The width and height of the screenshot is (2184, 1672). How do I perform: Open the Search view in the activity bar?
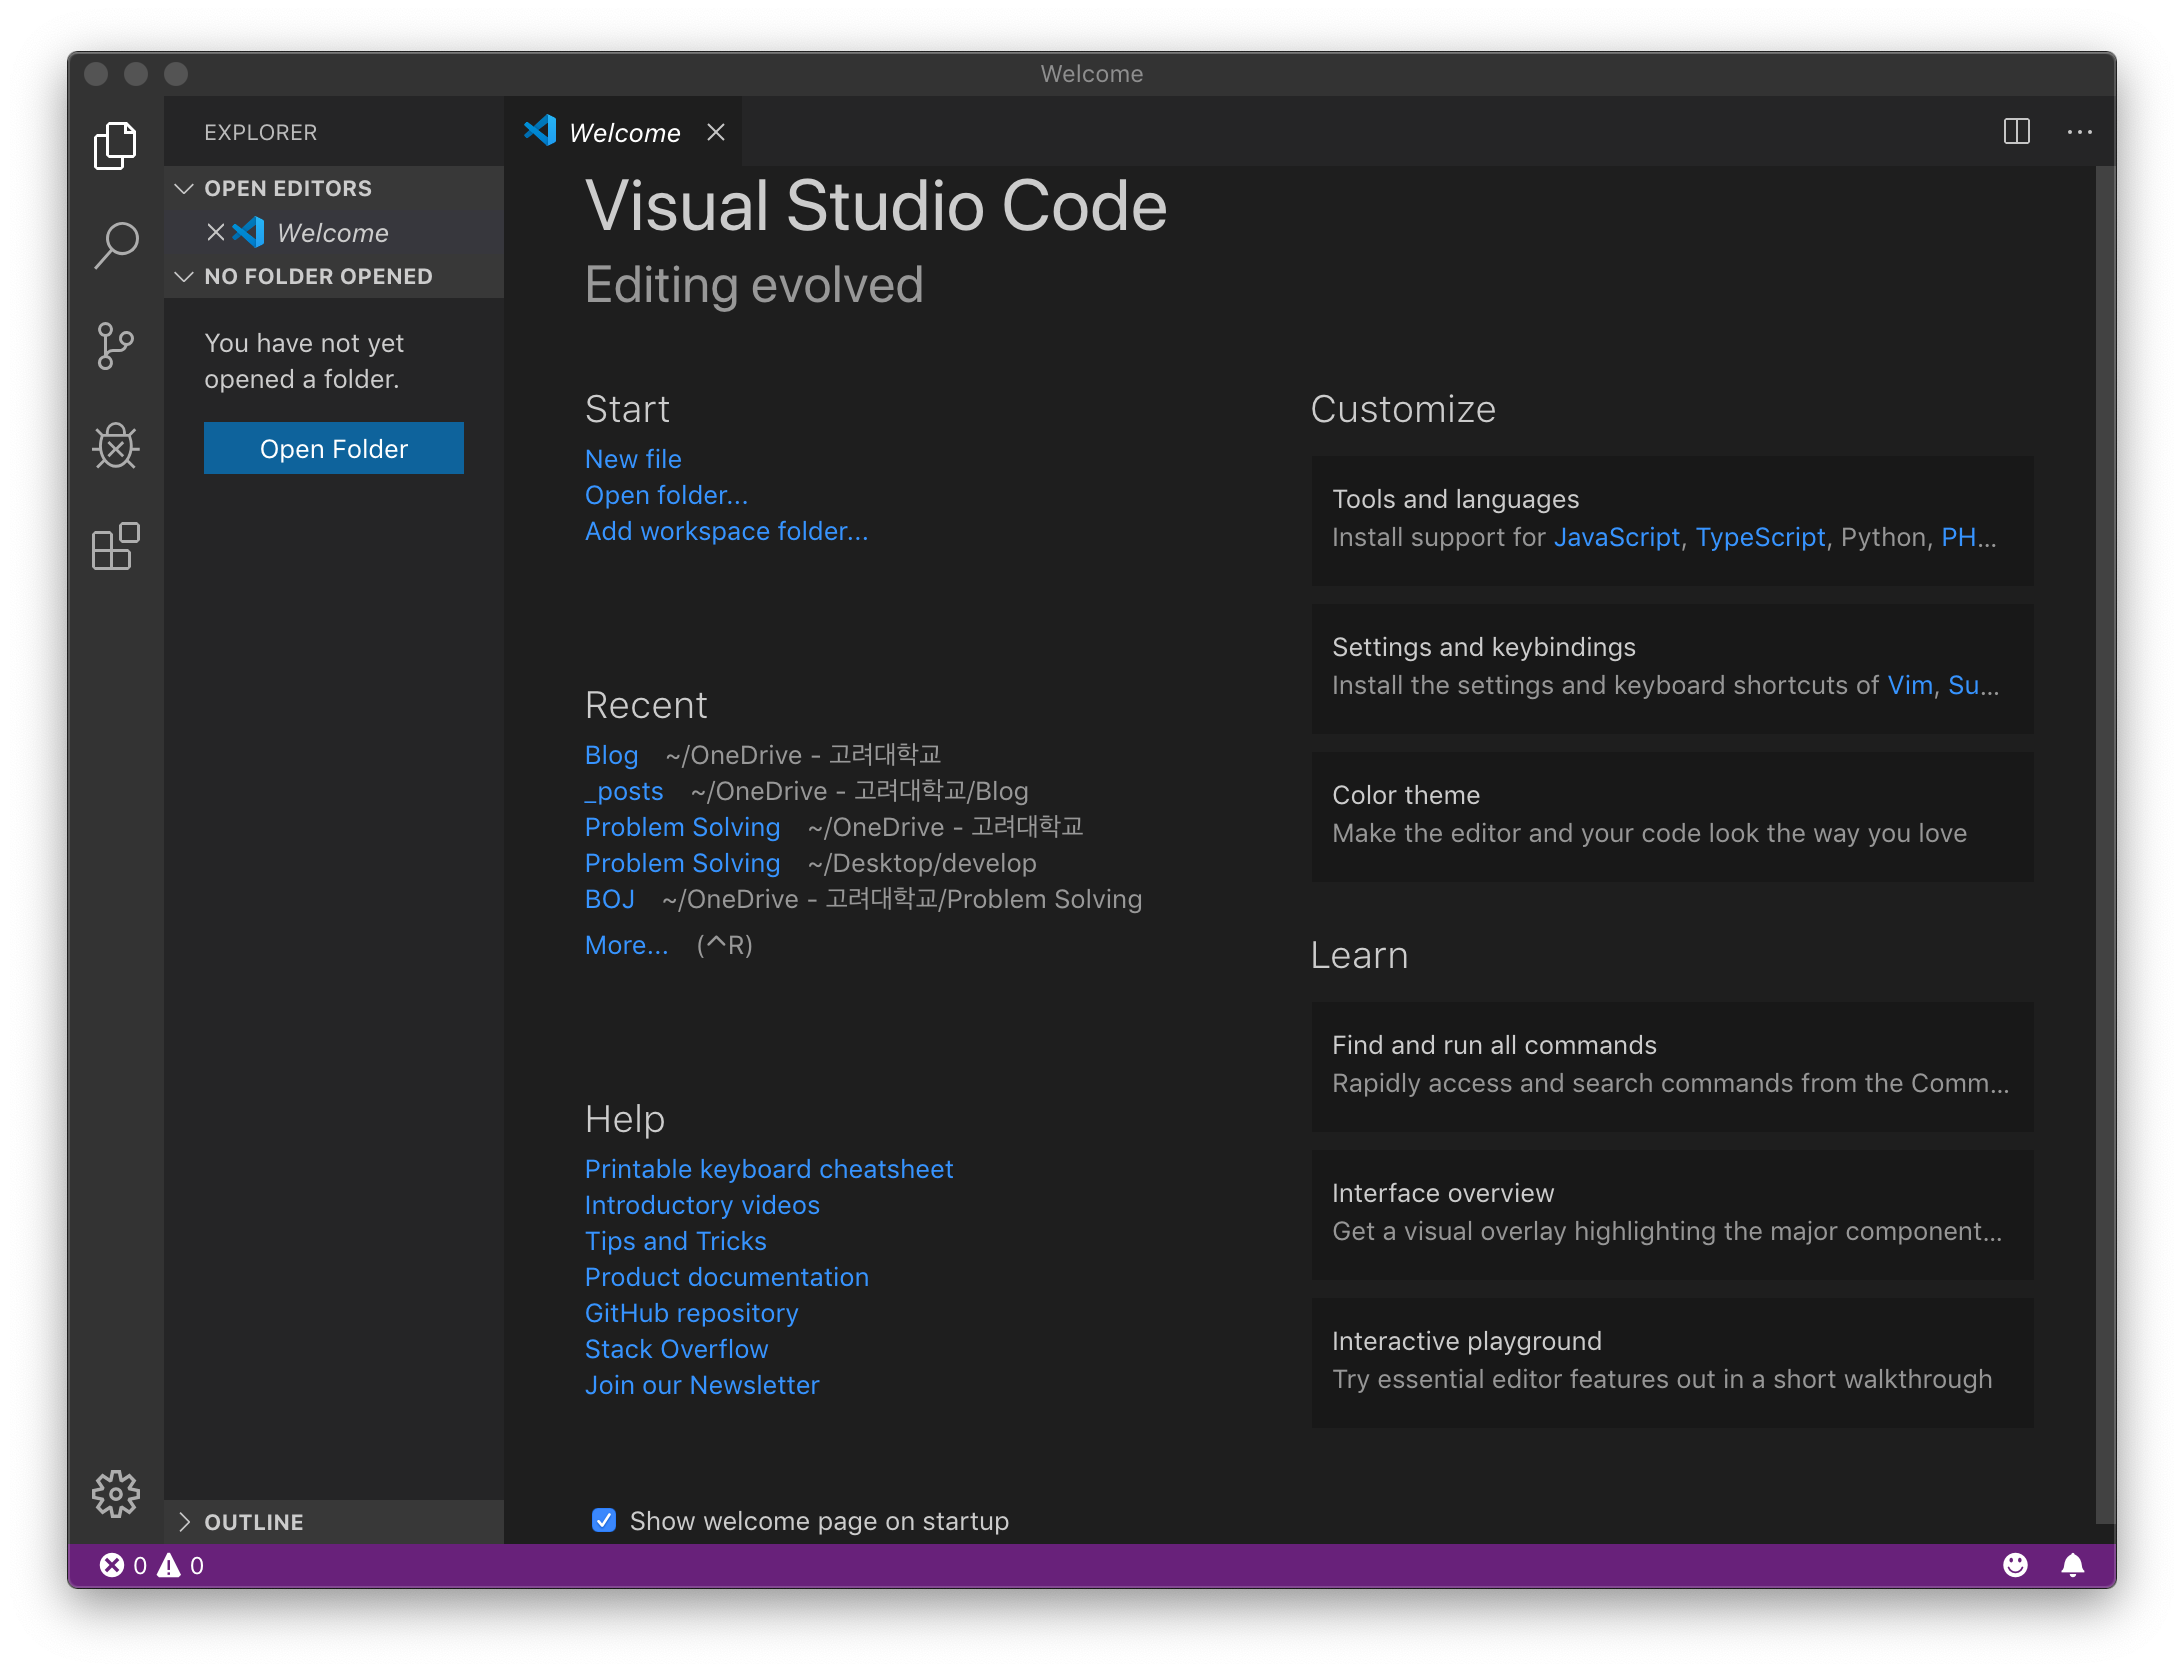tap(115, 245)
